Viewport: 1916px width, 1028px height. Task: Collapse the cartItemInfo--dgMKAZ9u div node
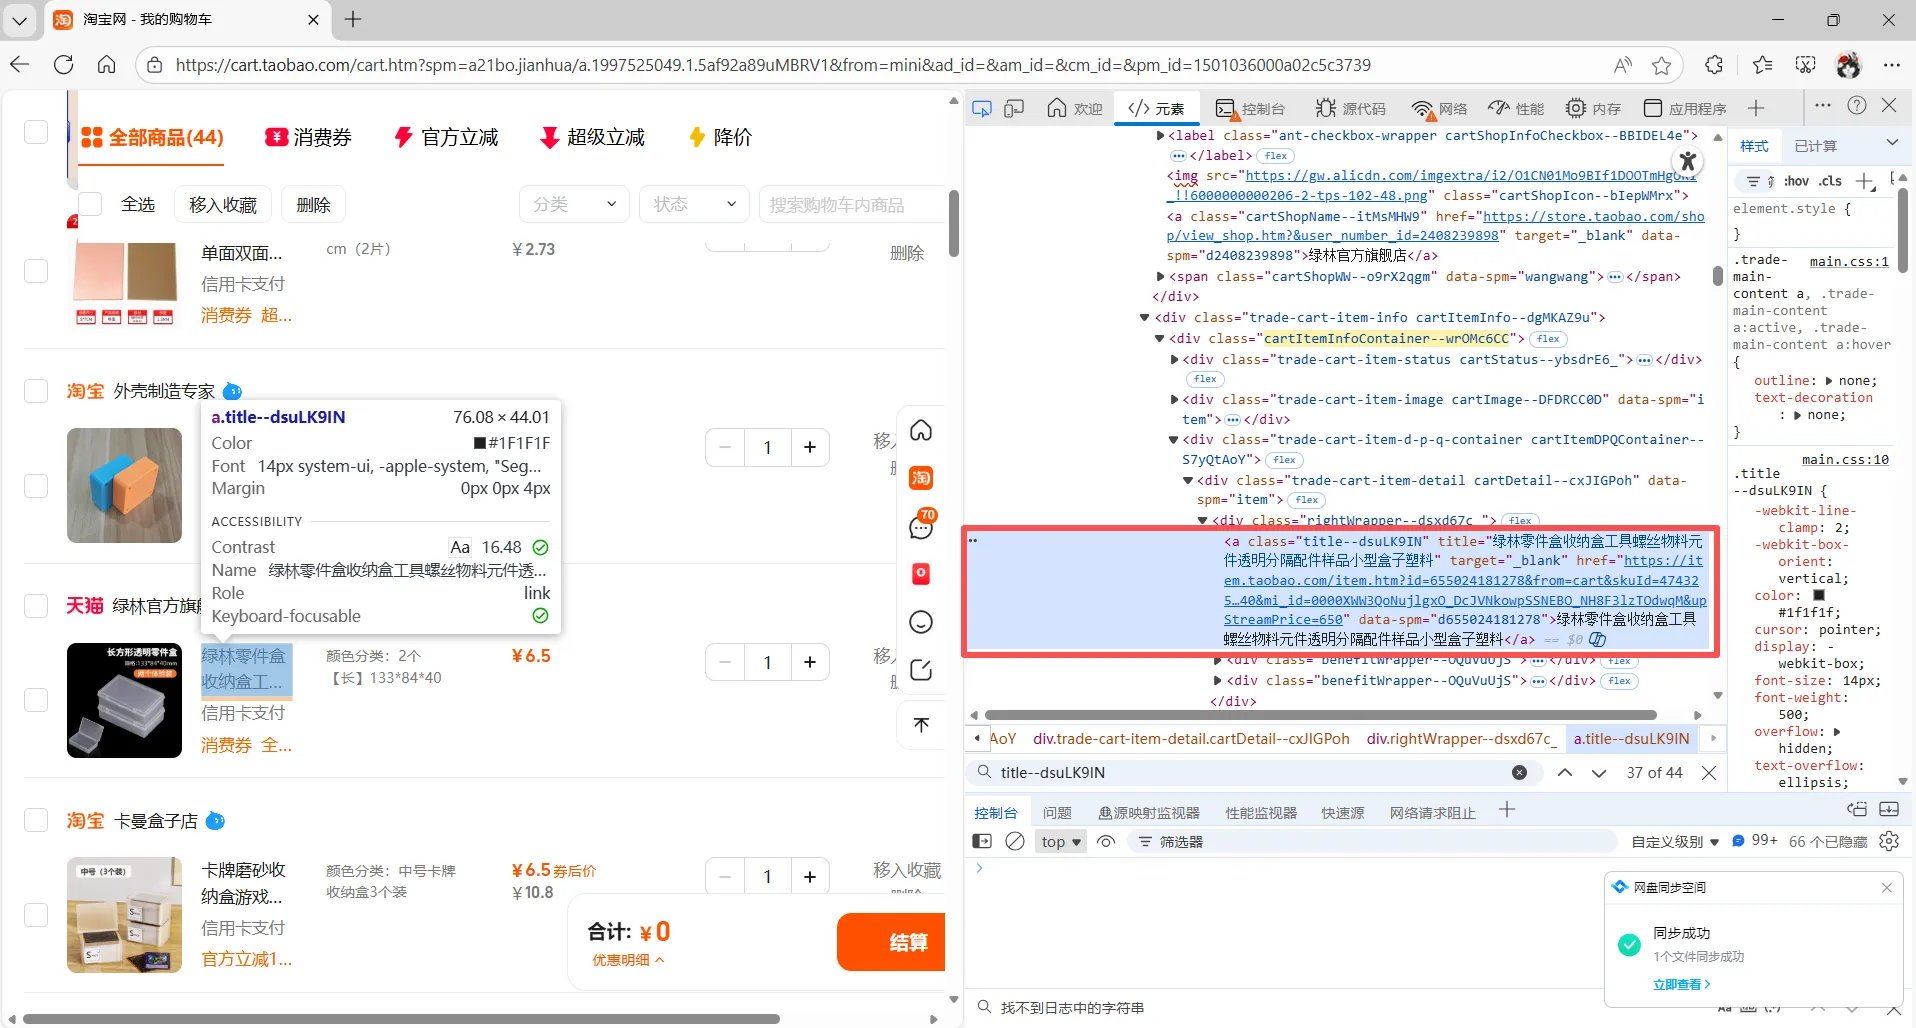coord(1145,318)
